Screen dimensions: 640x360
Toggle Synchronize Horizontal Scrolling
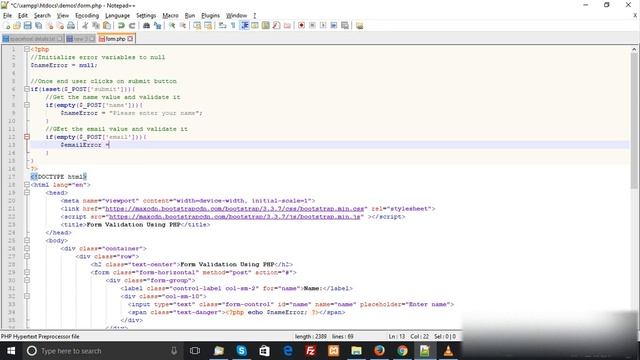point(208,25)
